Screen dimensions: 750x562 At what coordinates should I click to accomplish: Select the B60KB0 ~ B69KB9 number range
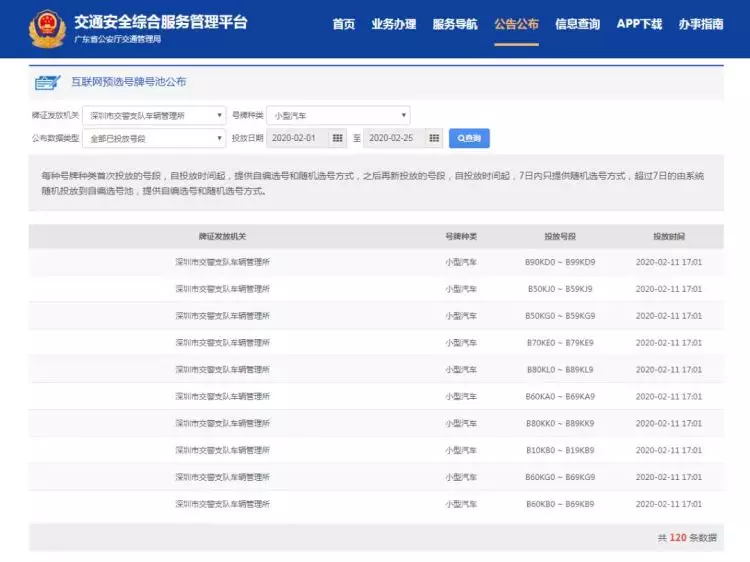pyautogui.click(x=560, y=504)
